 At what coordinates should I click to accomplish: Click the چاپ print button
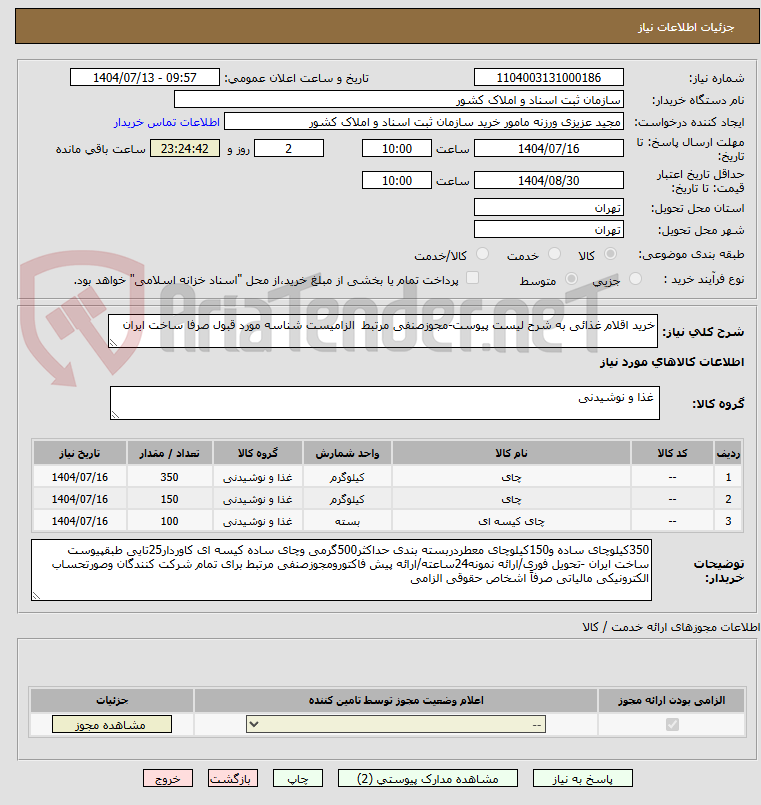(298, 779)
